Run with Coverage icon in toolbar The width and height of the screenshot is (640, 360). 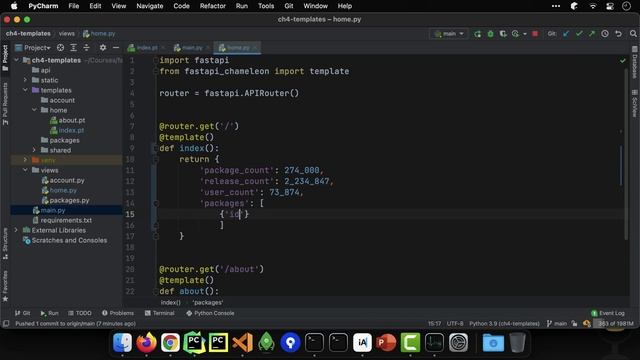point(503,34)
